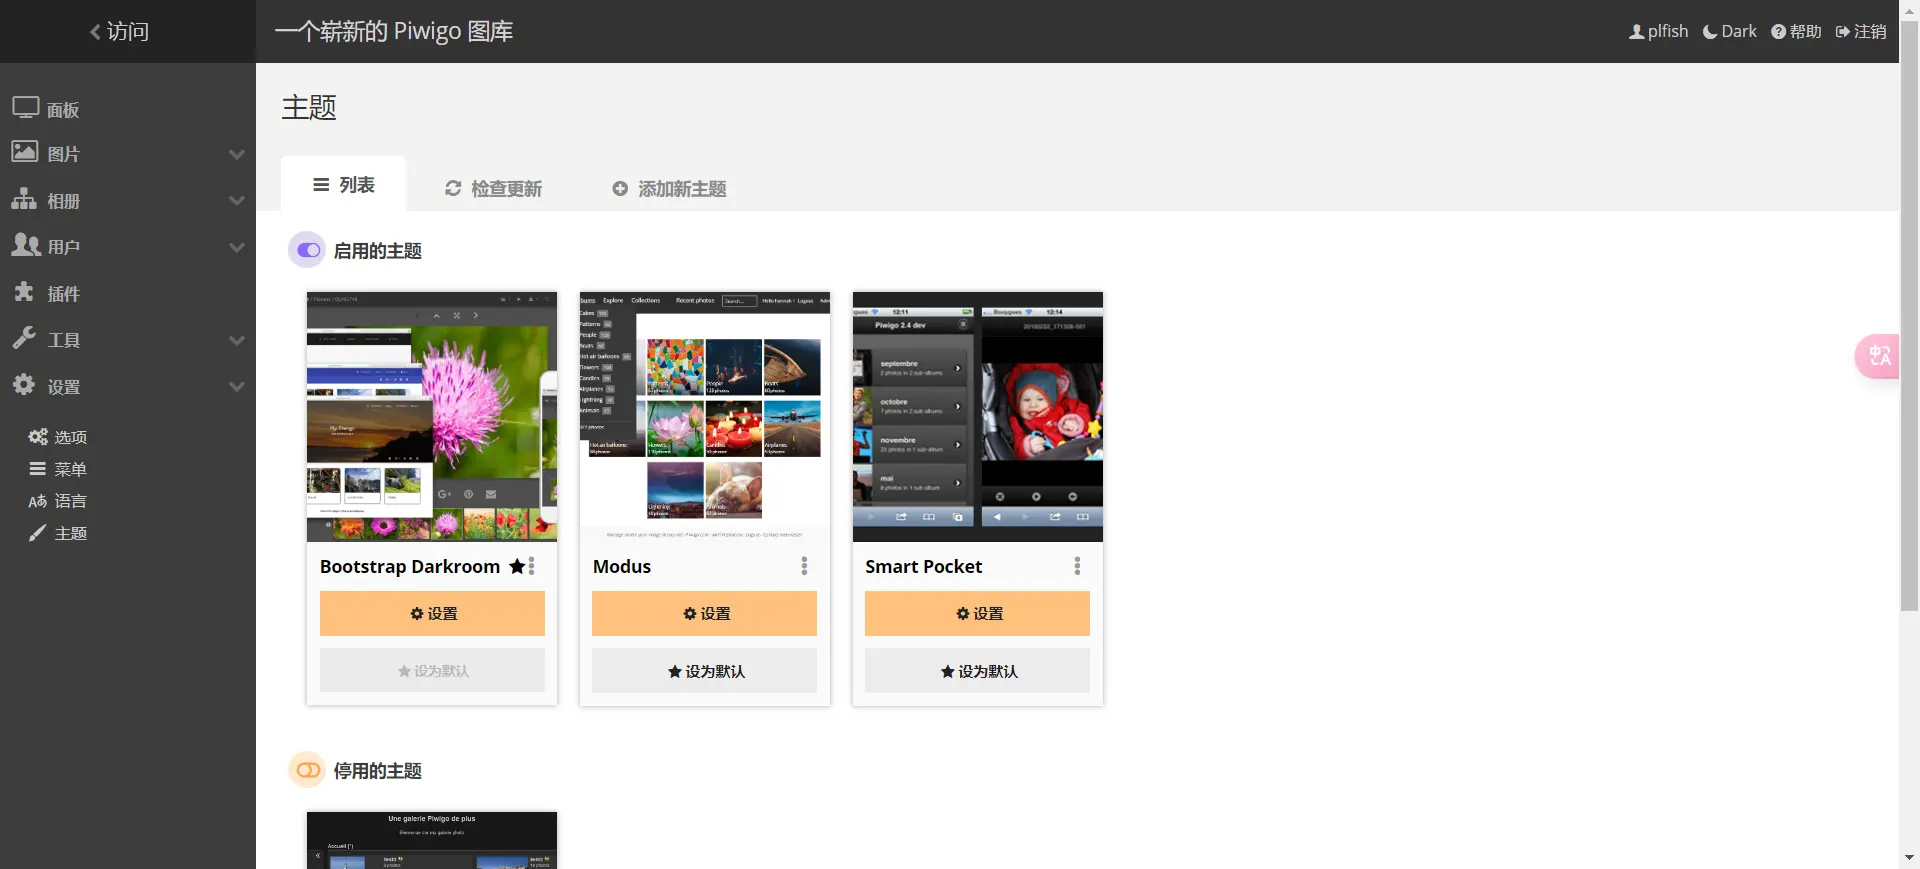Collapse the 设置 settings menu chevron
The height and width of the screenshot is (869, 1920).
click(x=237, y=386)
